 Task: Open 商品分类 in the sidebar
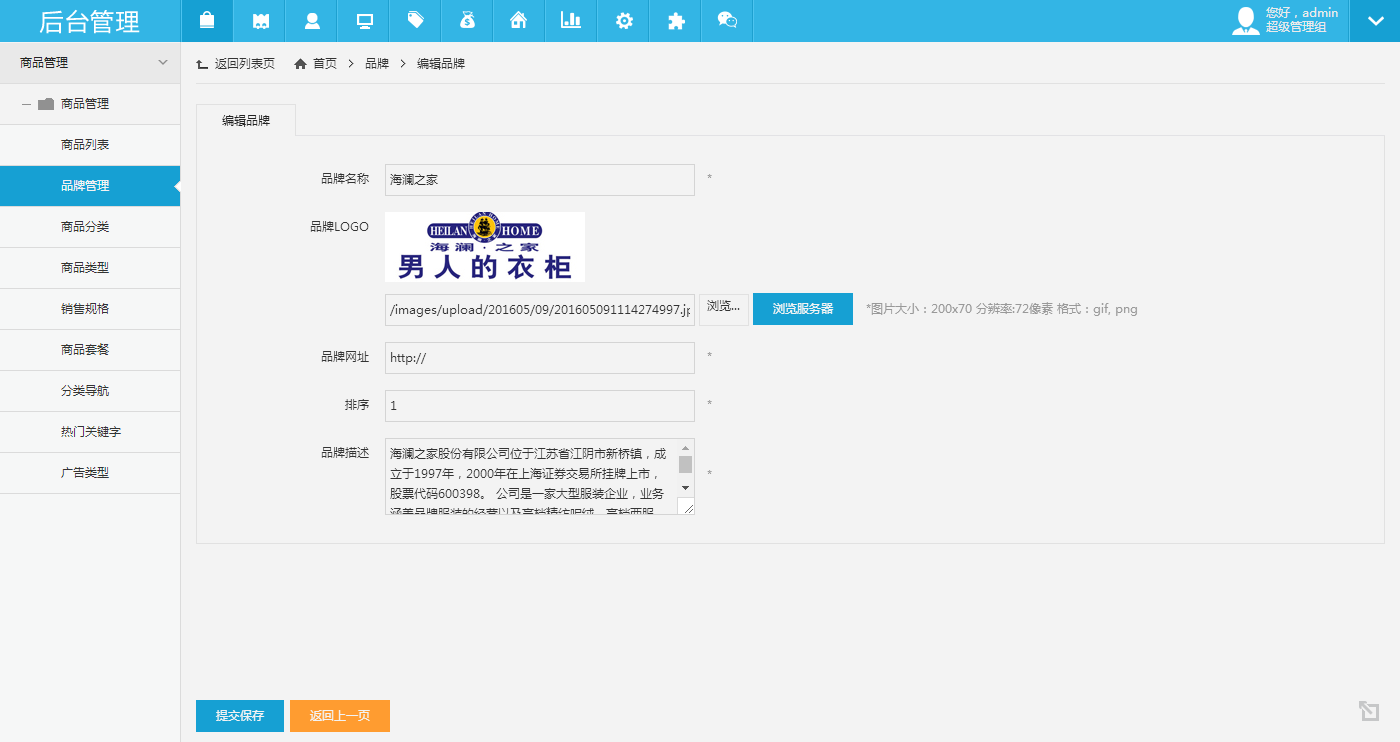click(x=90, y=227)
